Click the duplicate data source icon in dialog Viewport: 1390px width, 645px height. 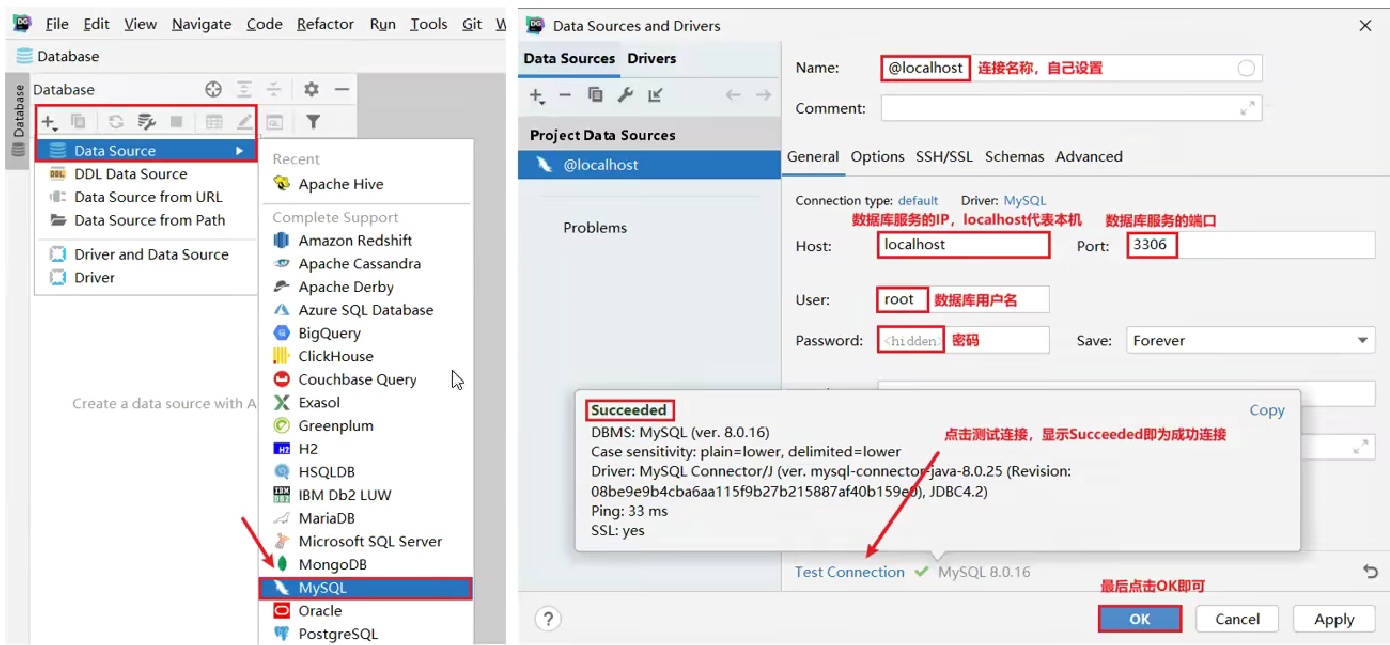595,95
